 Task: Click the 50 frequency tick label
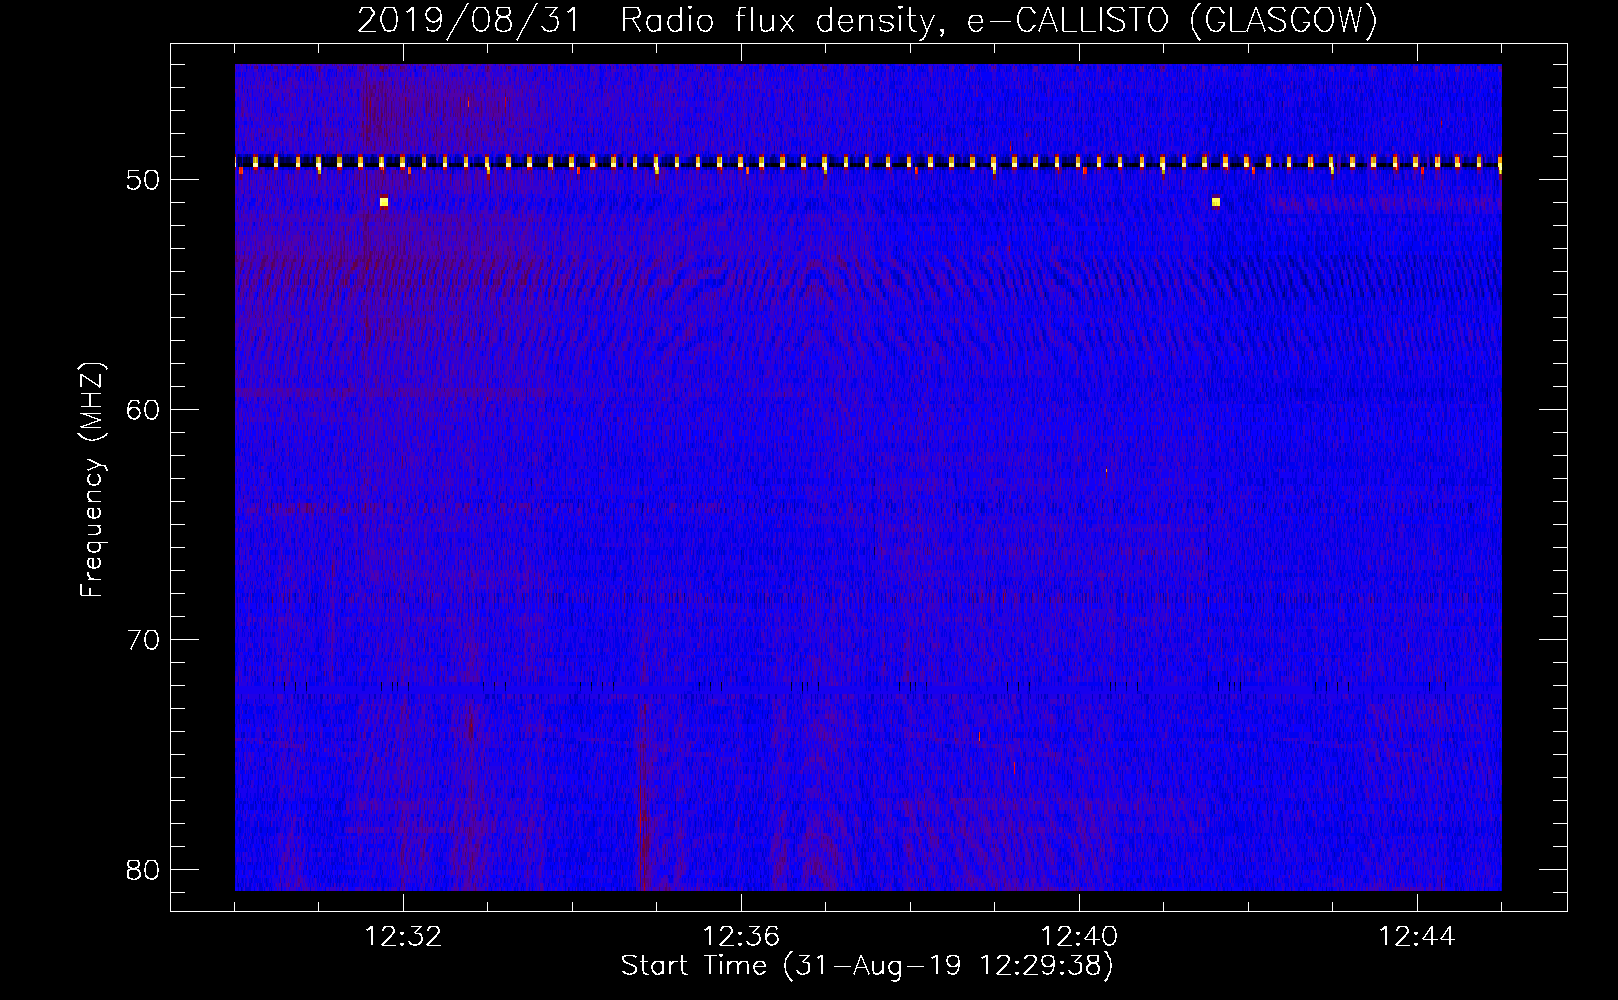(144, 180)
